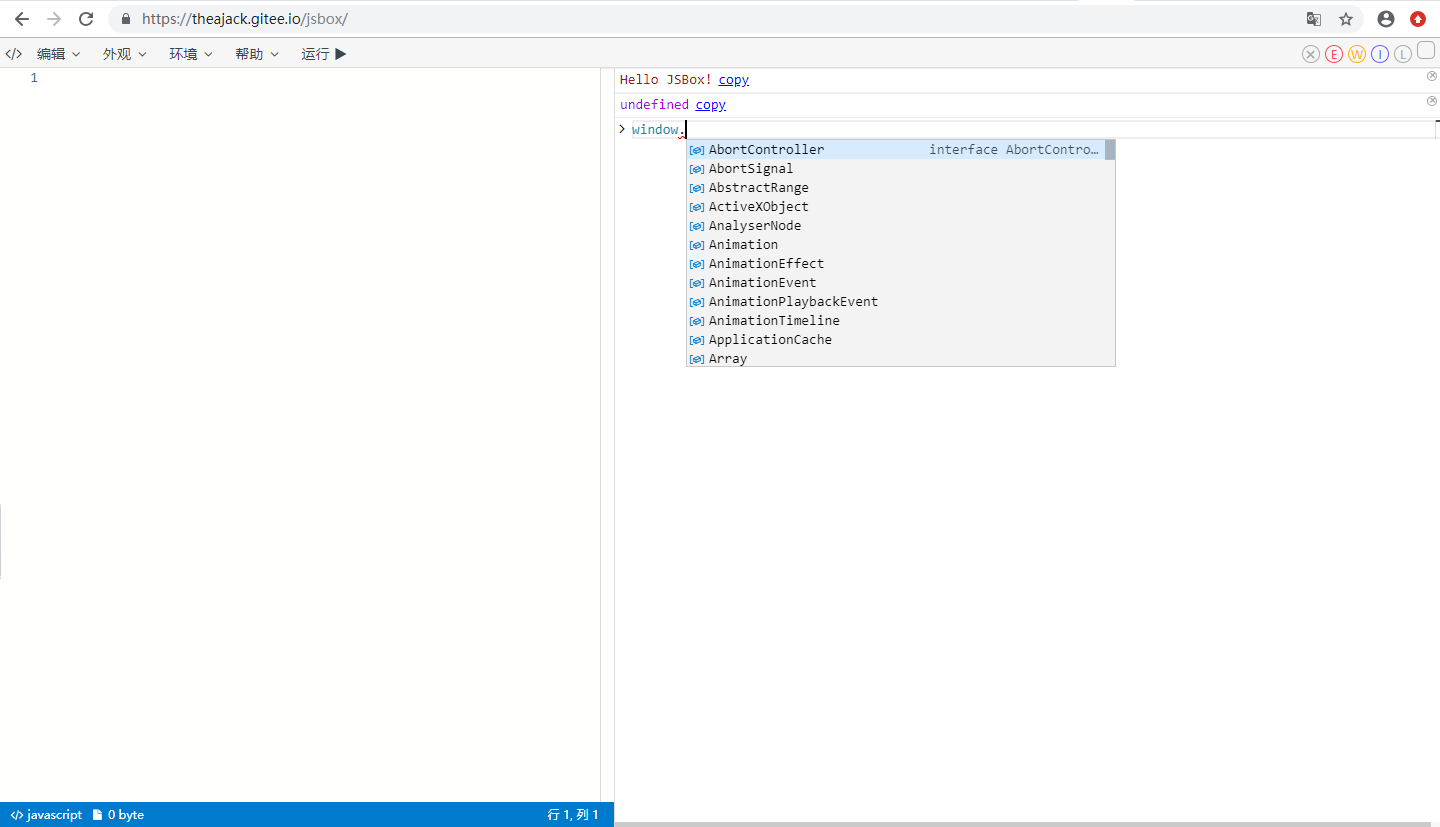Click the suggestion list scrollbar thumb
The height and width of the screenshot is (827, 1440).
(x=1110, y=150)
